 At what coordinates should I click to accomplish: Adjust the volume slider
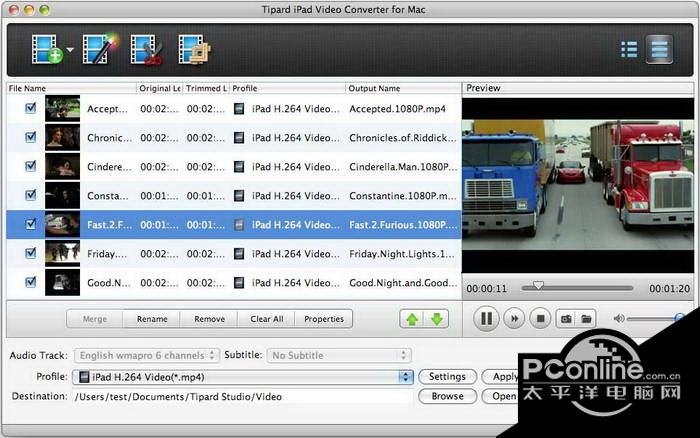tap(655, 318)
